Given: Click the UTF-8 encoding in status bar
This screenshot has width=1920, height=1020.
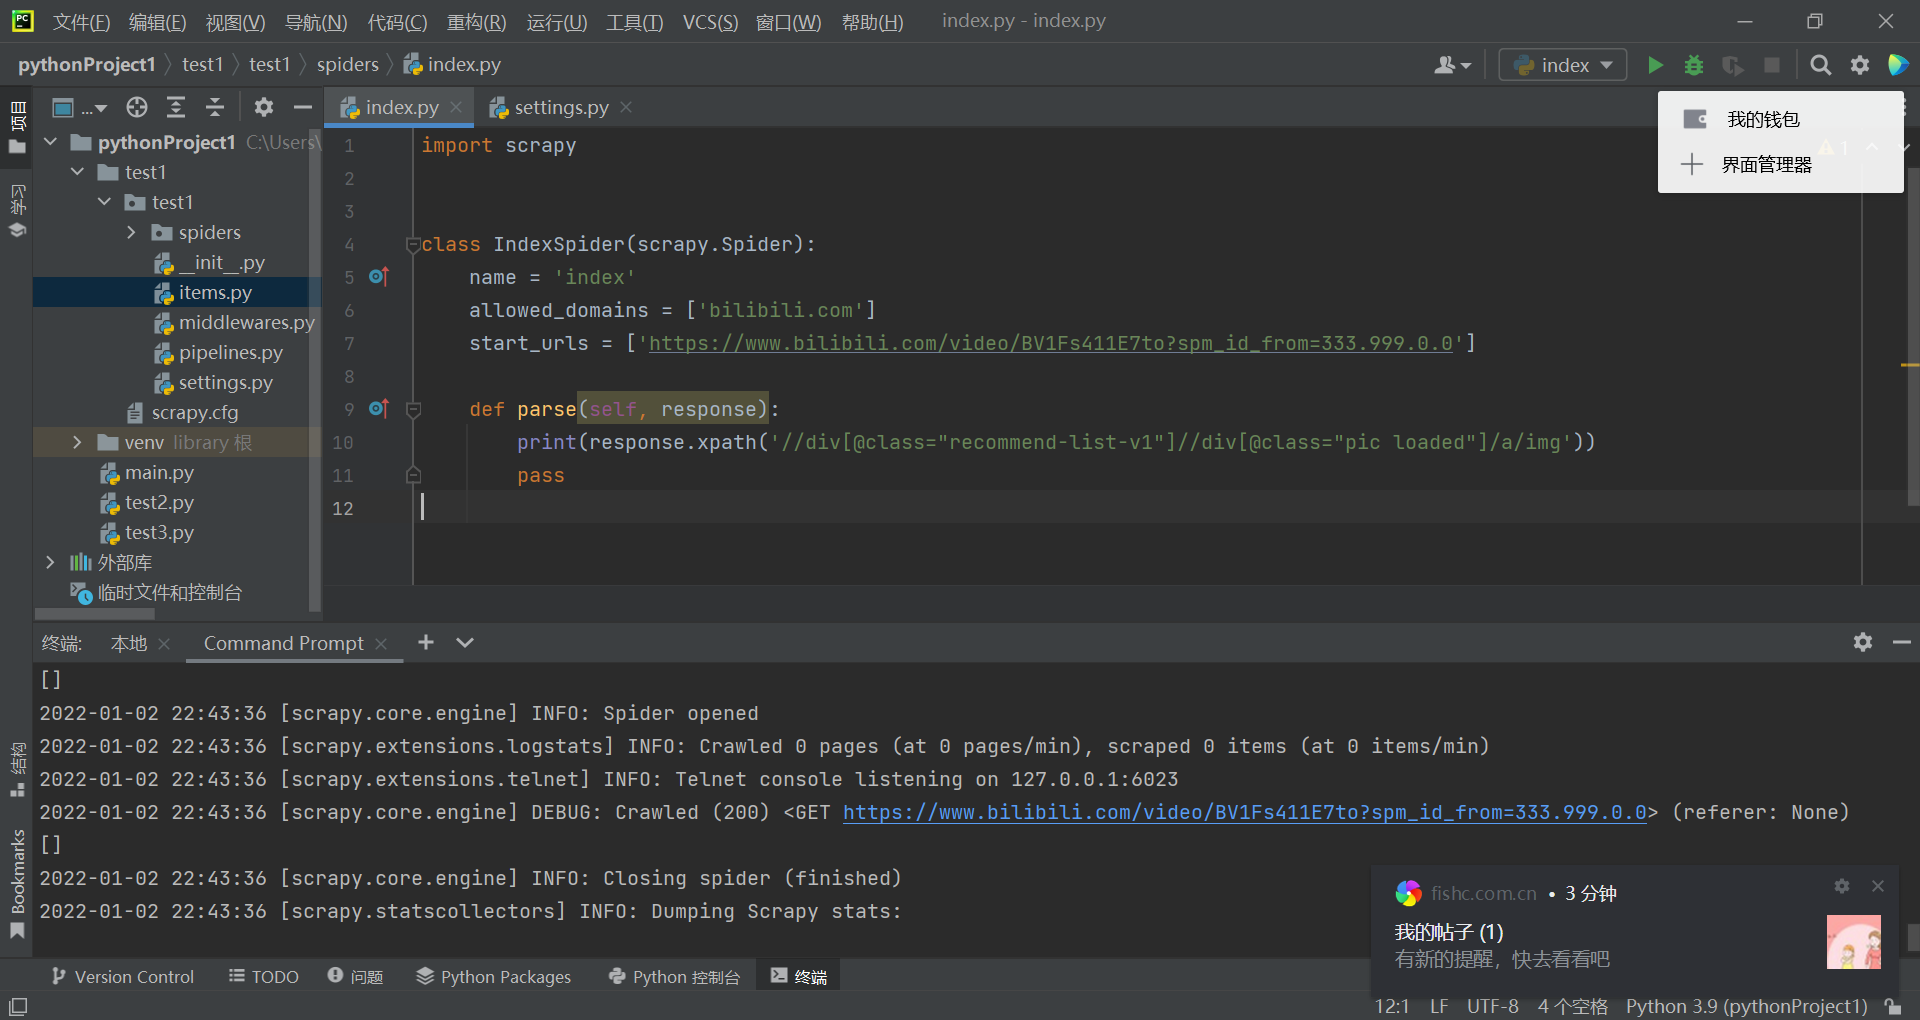Looking at the screenshot, I should pyautogui.click(x=1492, y=1006).
